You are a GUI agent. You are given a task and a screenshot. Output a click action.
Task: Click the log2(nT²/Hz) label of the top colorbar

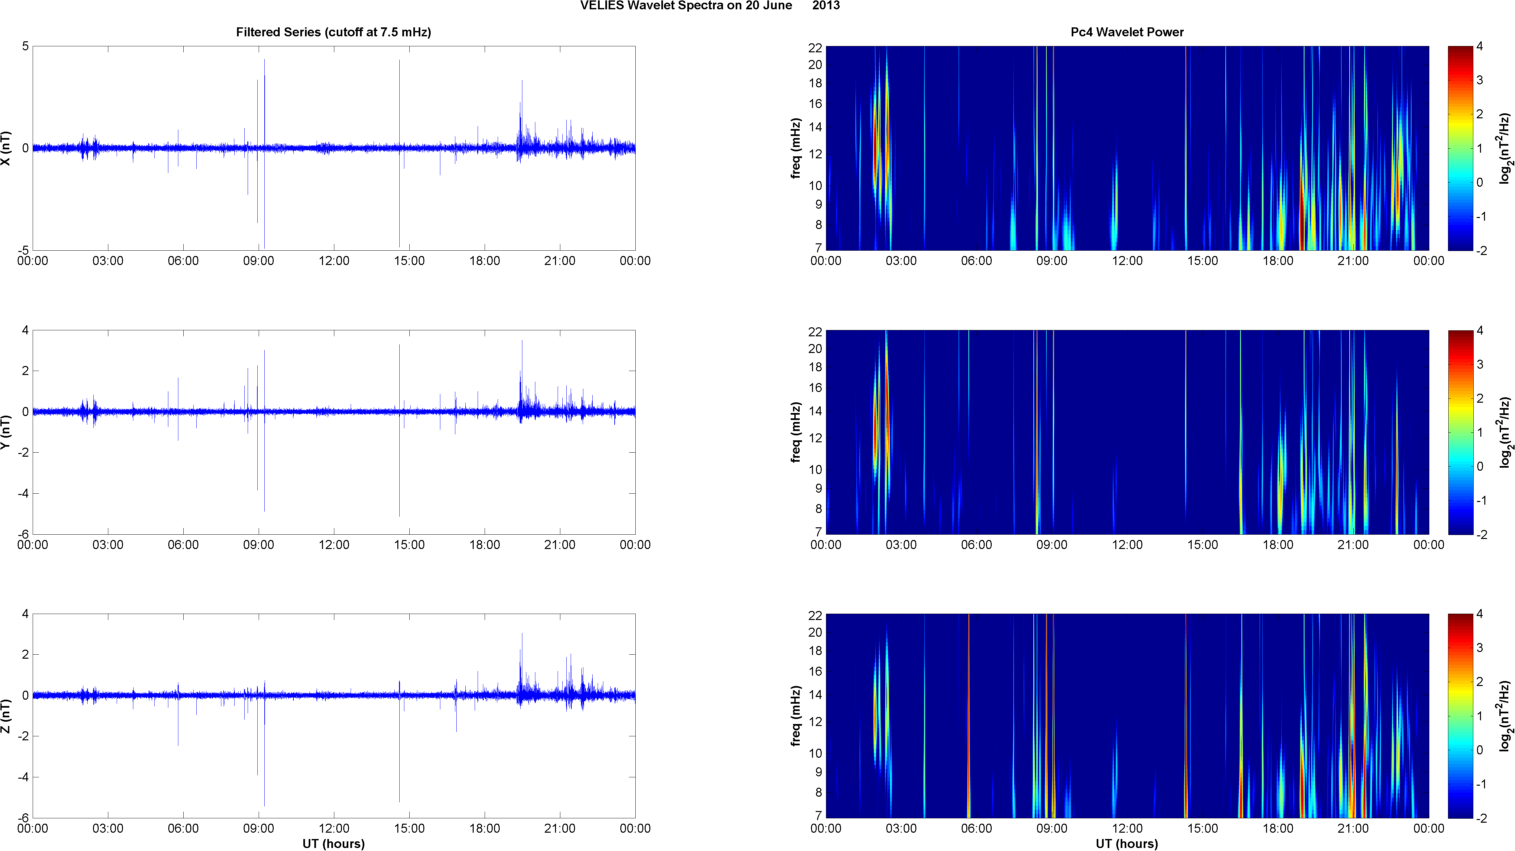coord(1505,148)
